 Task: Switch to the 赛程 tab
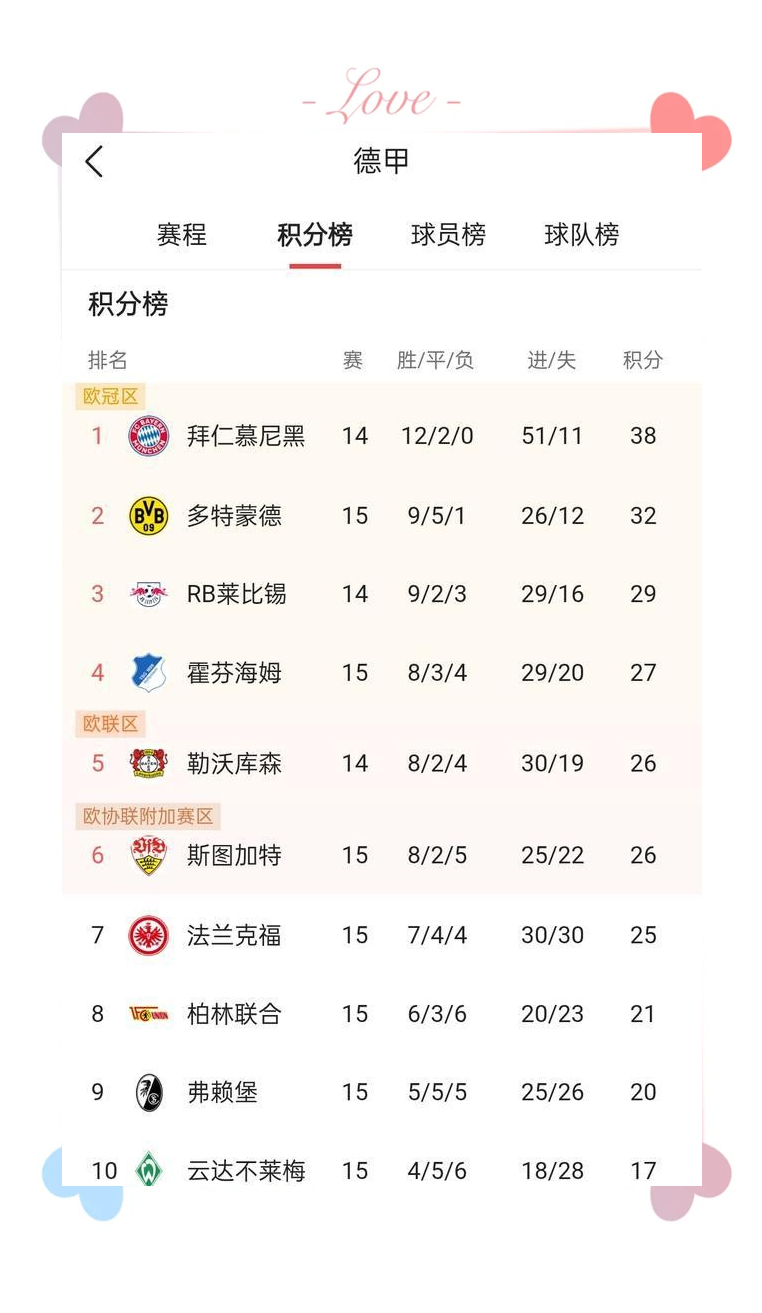[x=182, y=234]
